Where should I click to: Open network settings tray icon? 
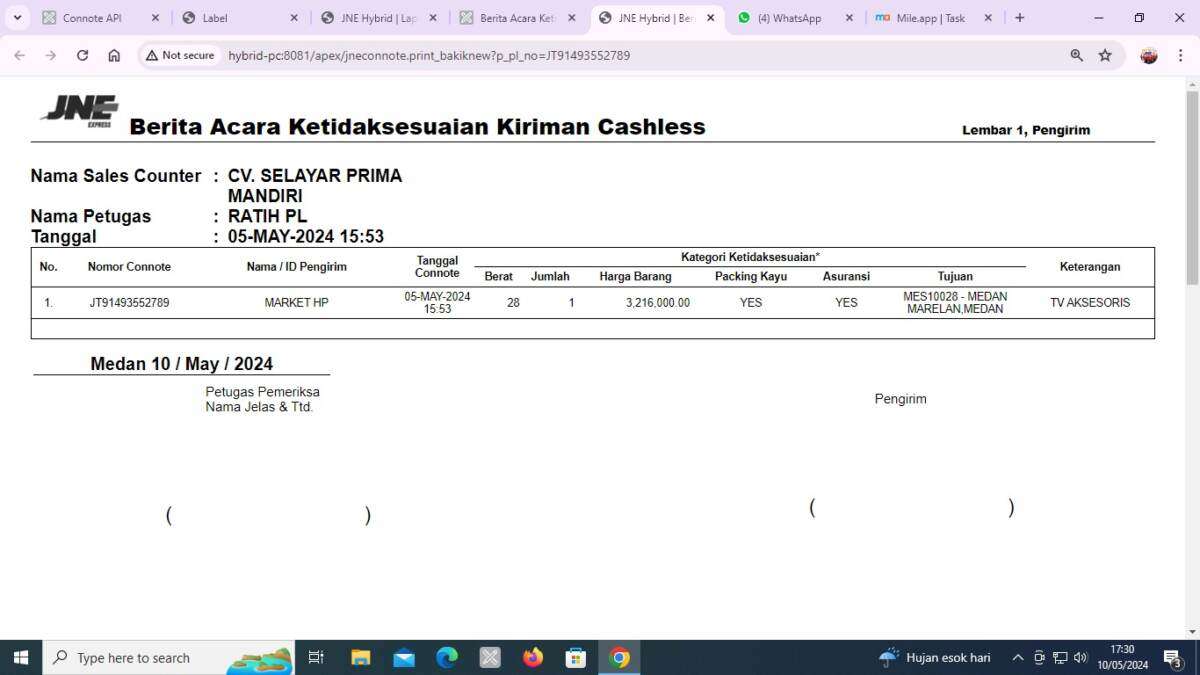point(1060,657)
